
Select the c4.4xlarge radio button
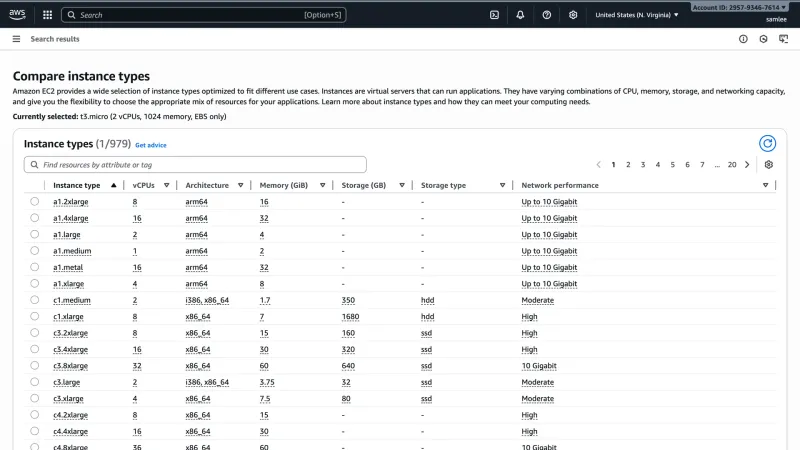click(x=34, y=431)
